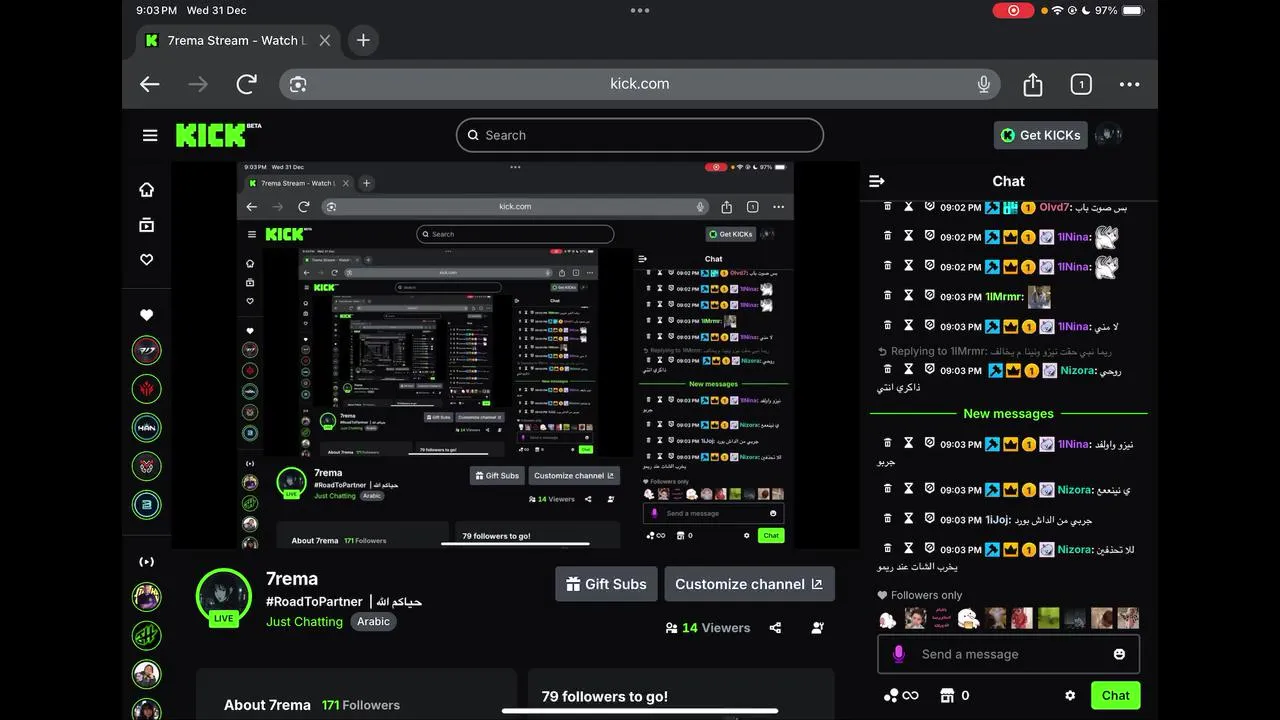Share the 7rema stream
This screenshot has height=720, width=1280.
click(x=775, y=628)
